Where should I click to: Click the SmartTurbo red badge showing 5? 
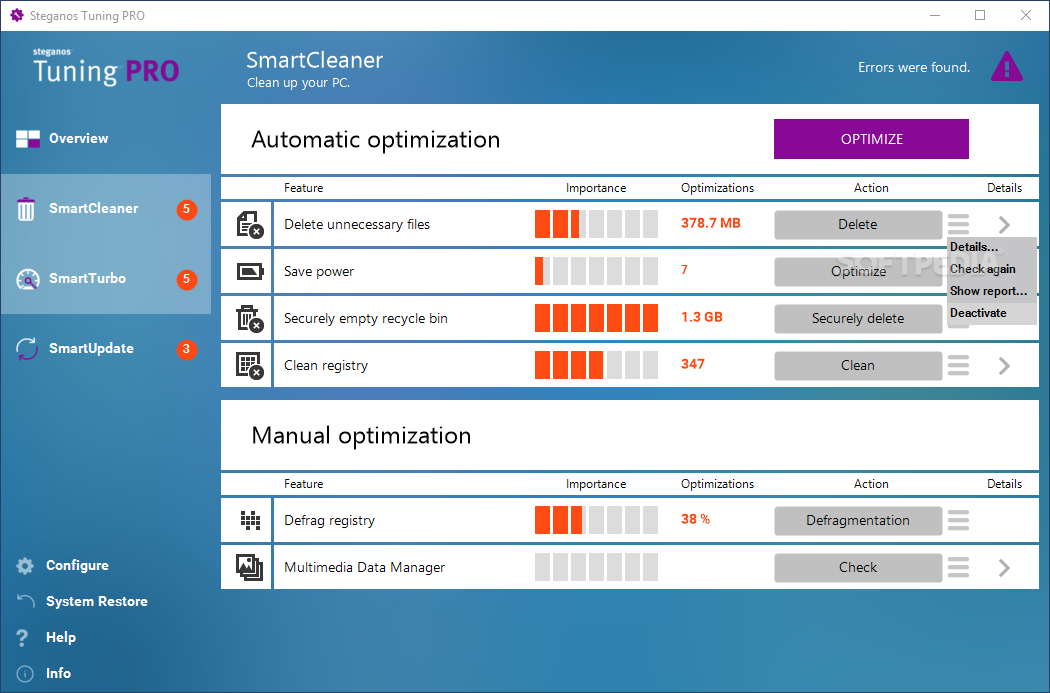tap(187, 279)
